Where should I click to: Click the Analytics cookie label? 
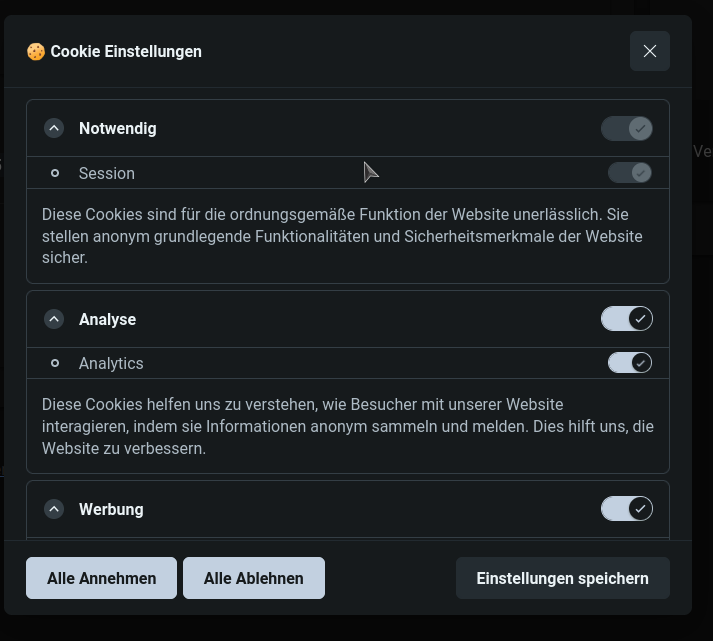click(x=111, y=363)
